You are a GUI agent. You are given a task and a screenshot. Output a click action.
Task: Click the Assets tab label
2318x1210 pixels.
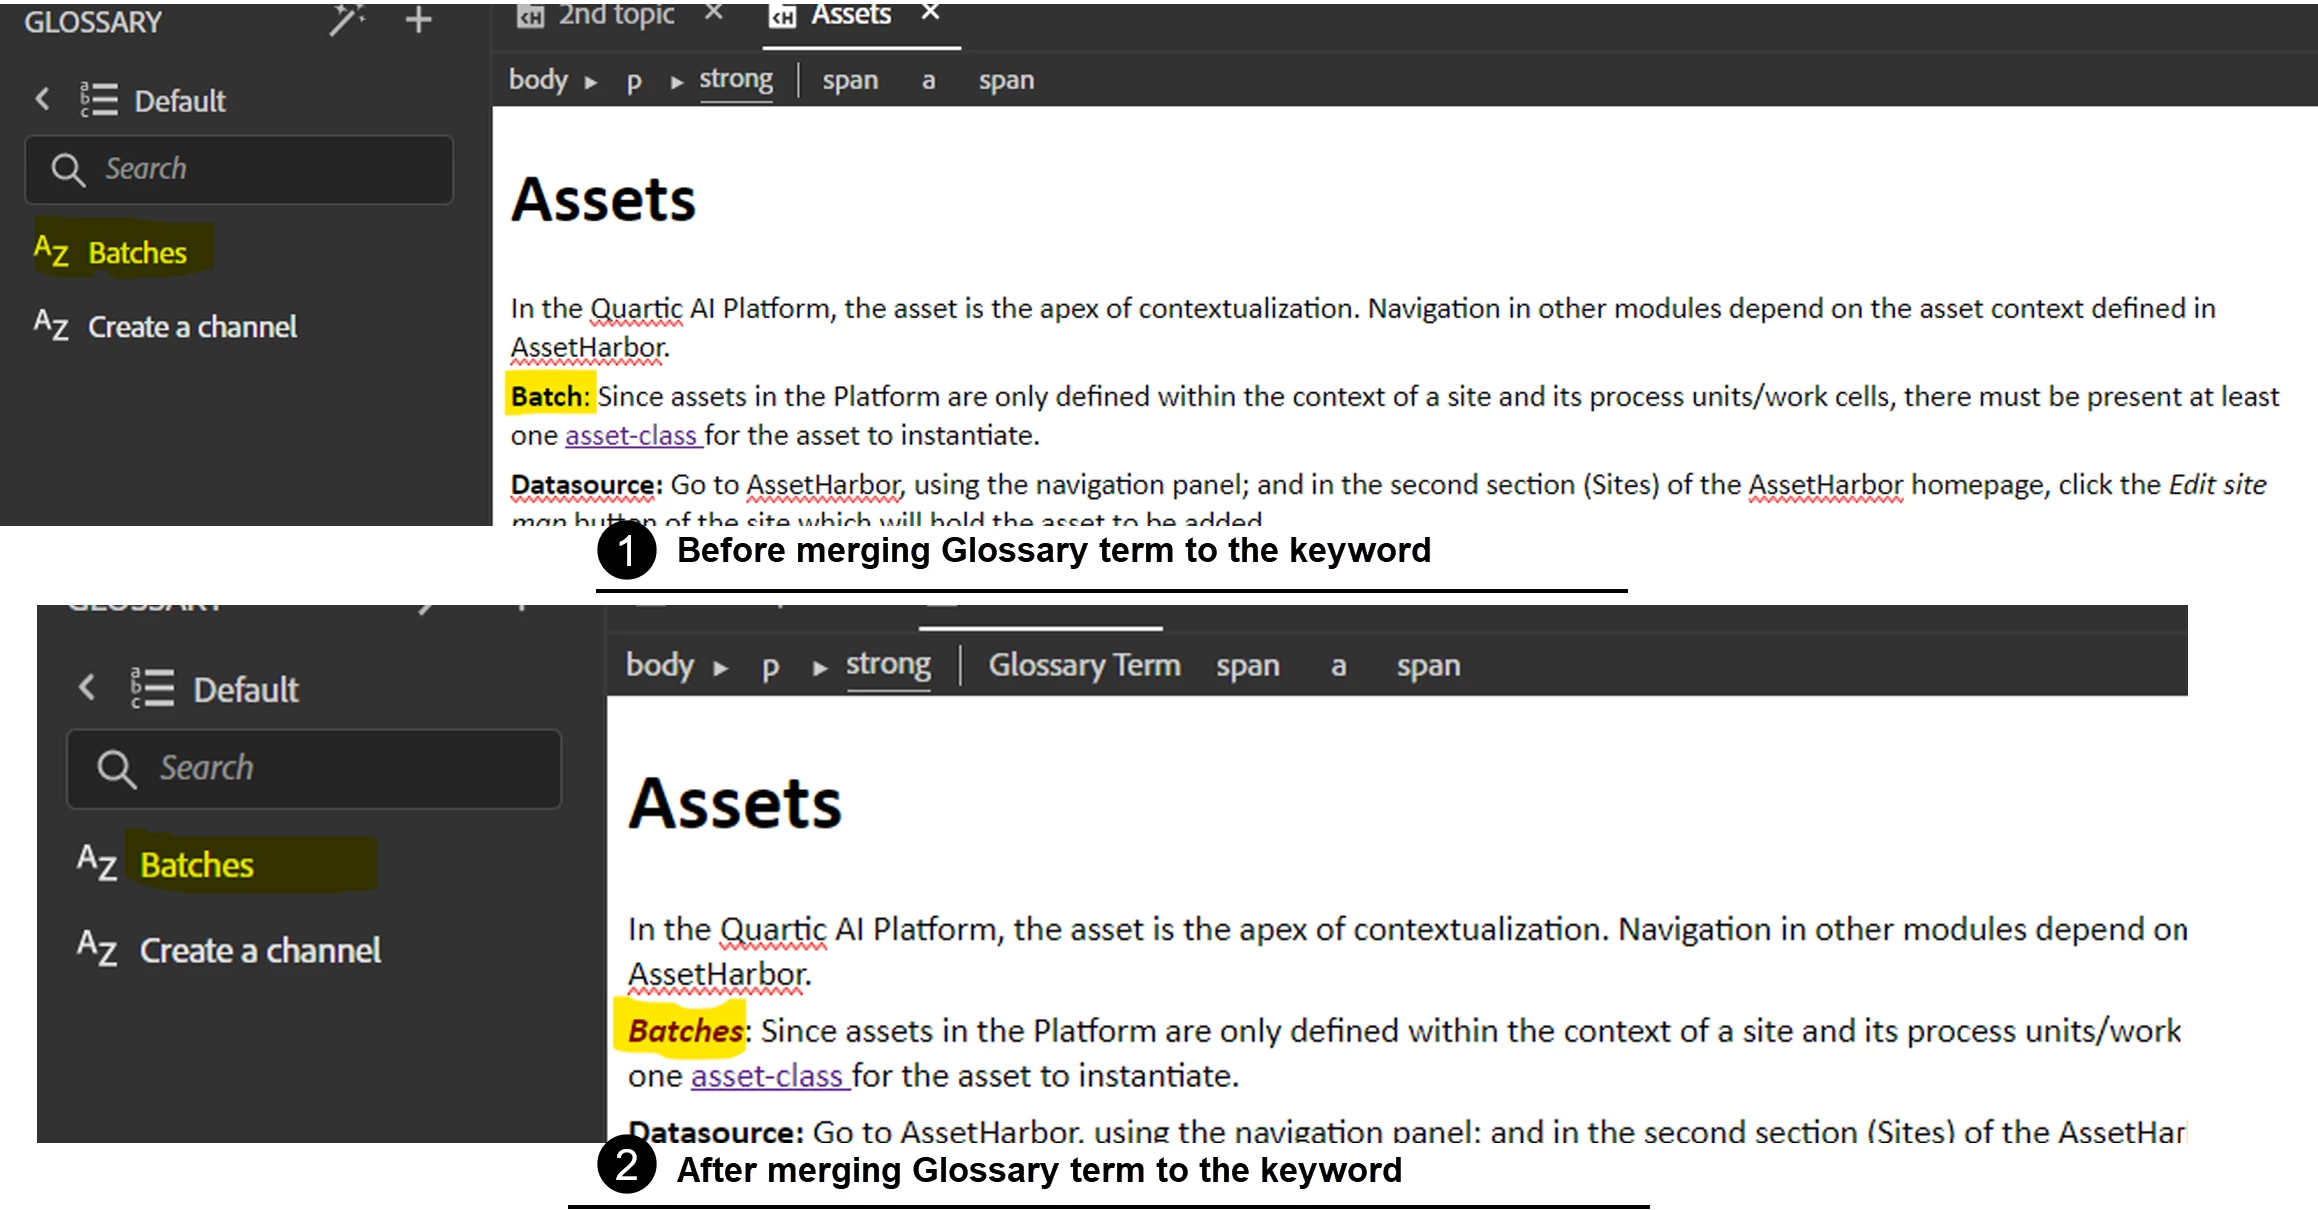pyautogui.click(x=849, y=15)
